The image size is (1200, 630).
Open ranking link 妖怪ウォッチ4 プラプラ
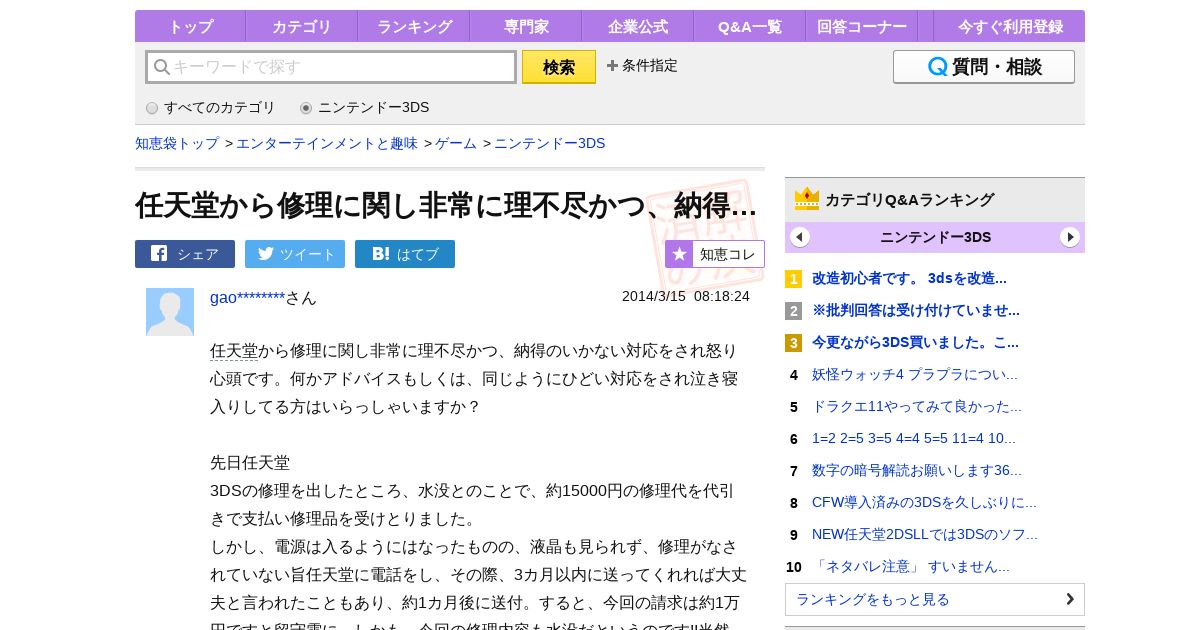(x=915, y=375)
